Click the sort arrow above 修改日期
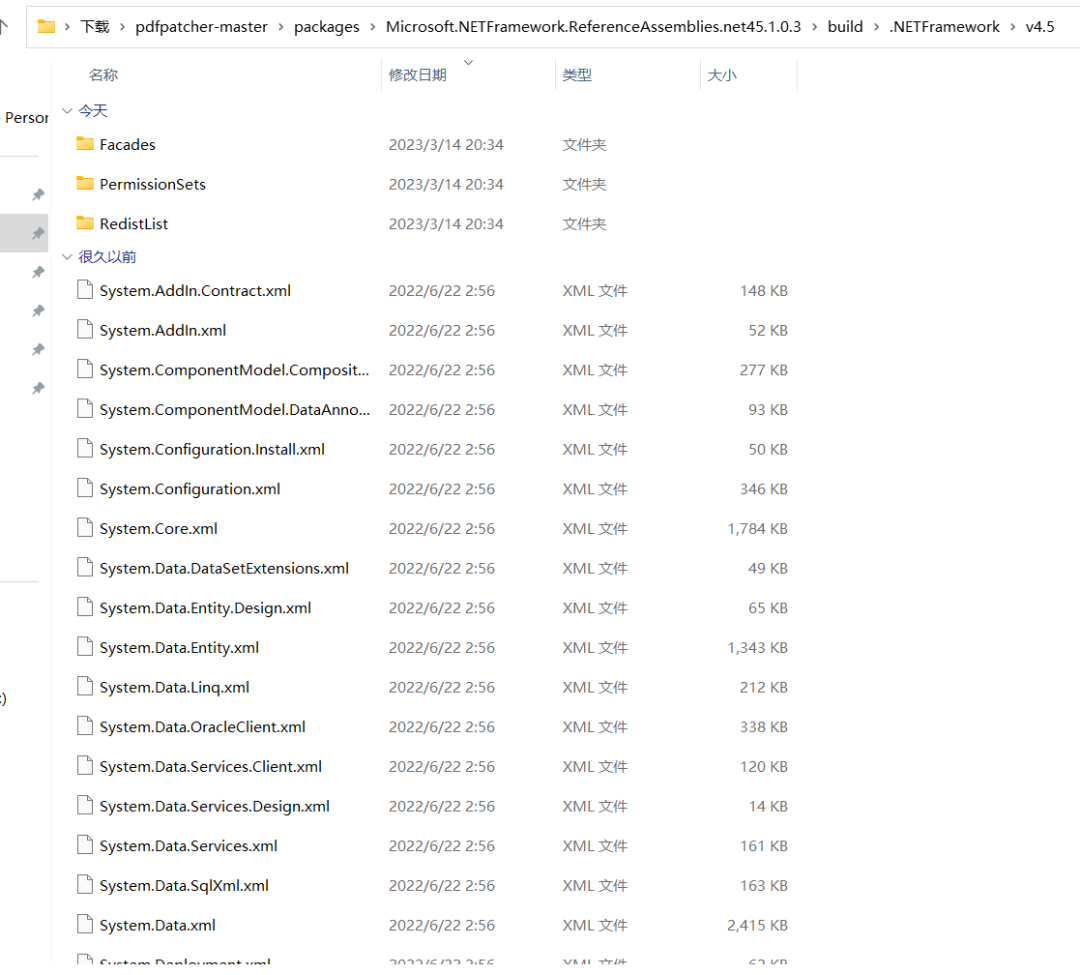This screenshot has height=975, width=1080. click(468, 62)
